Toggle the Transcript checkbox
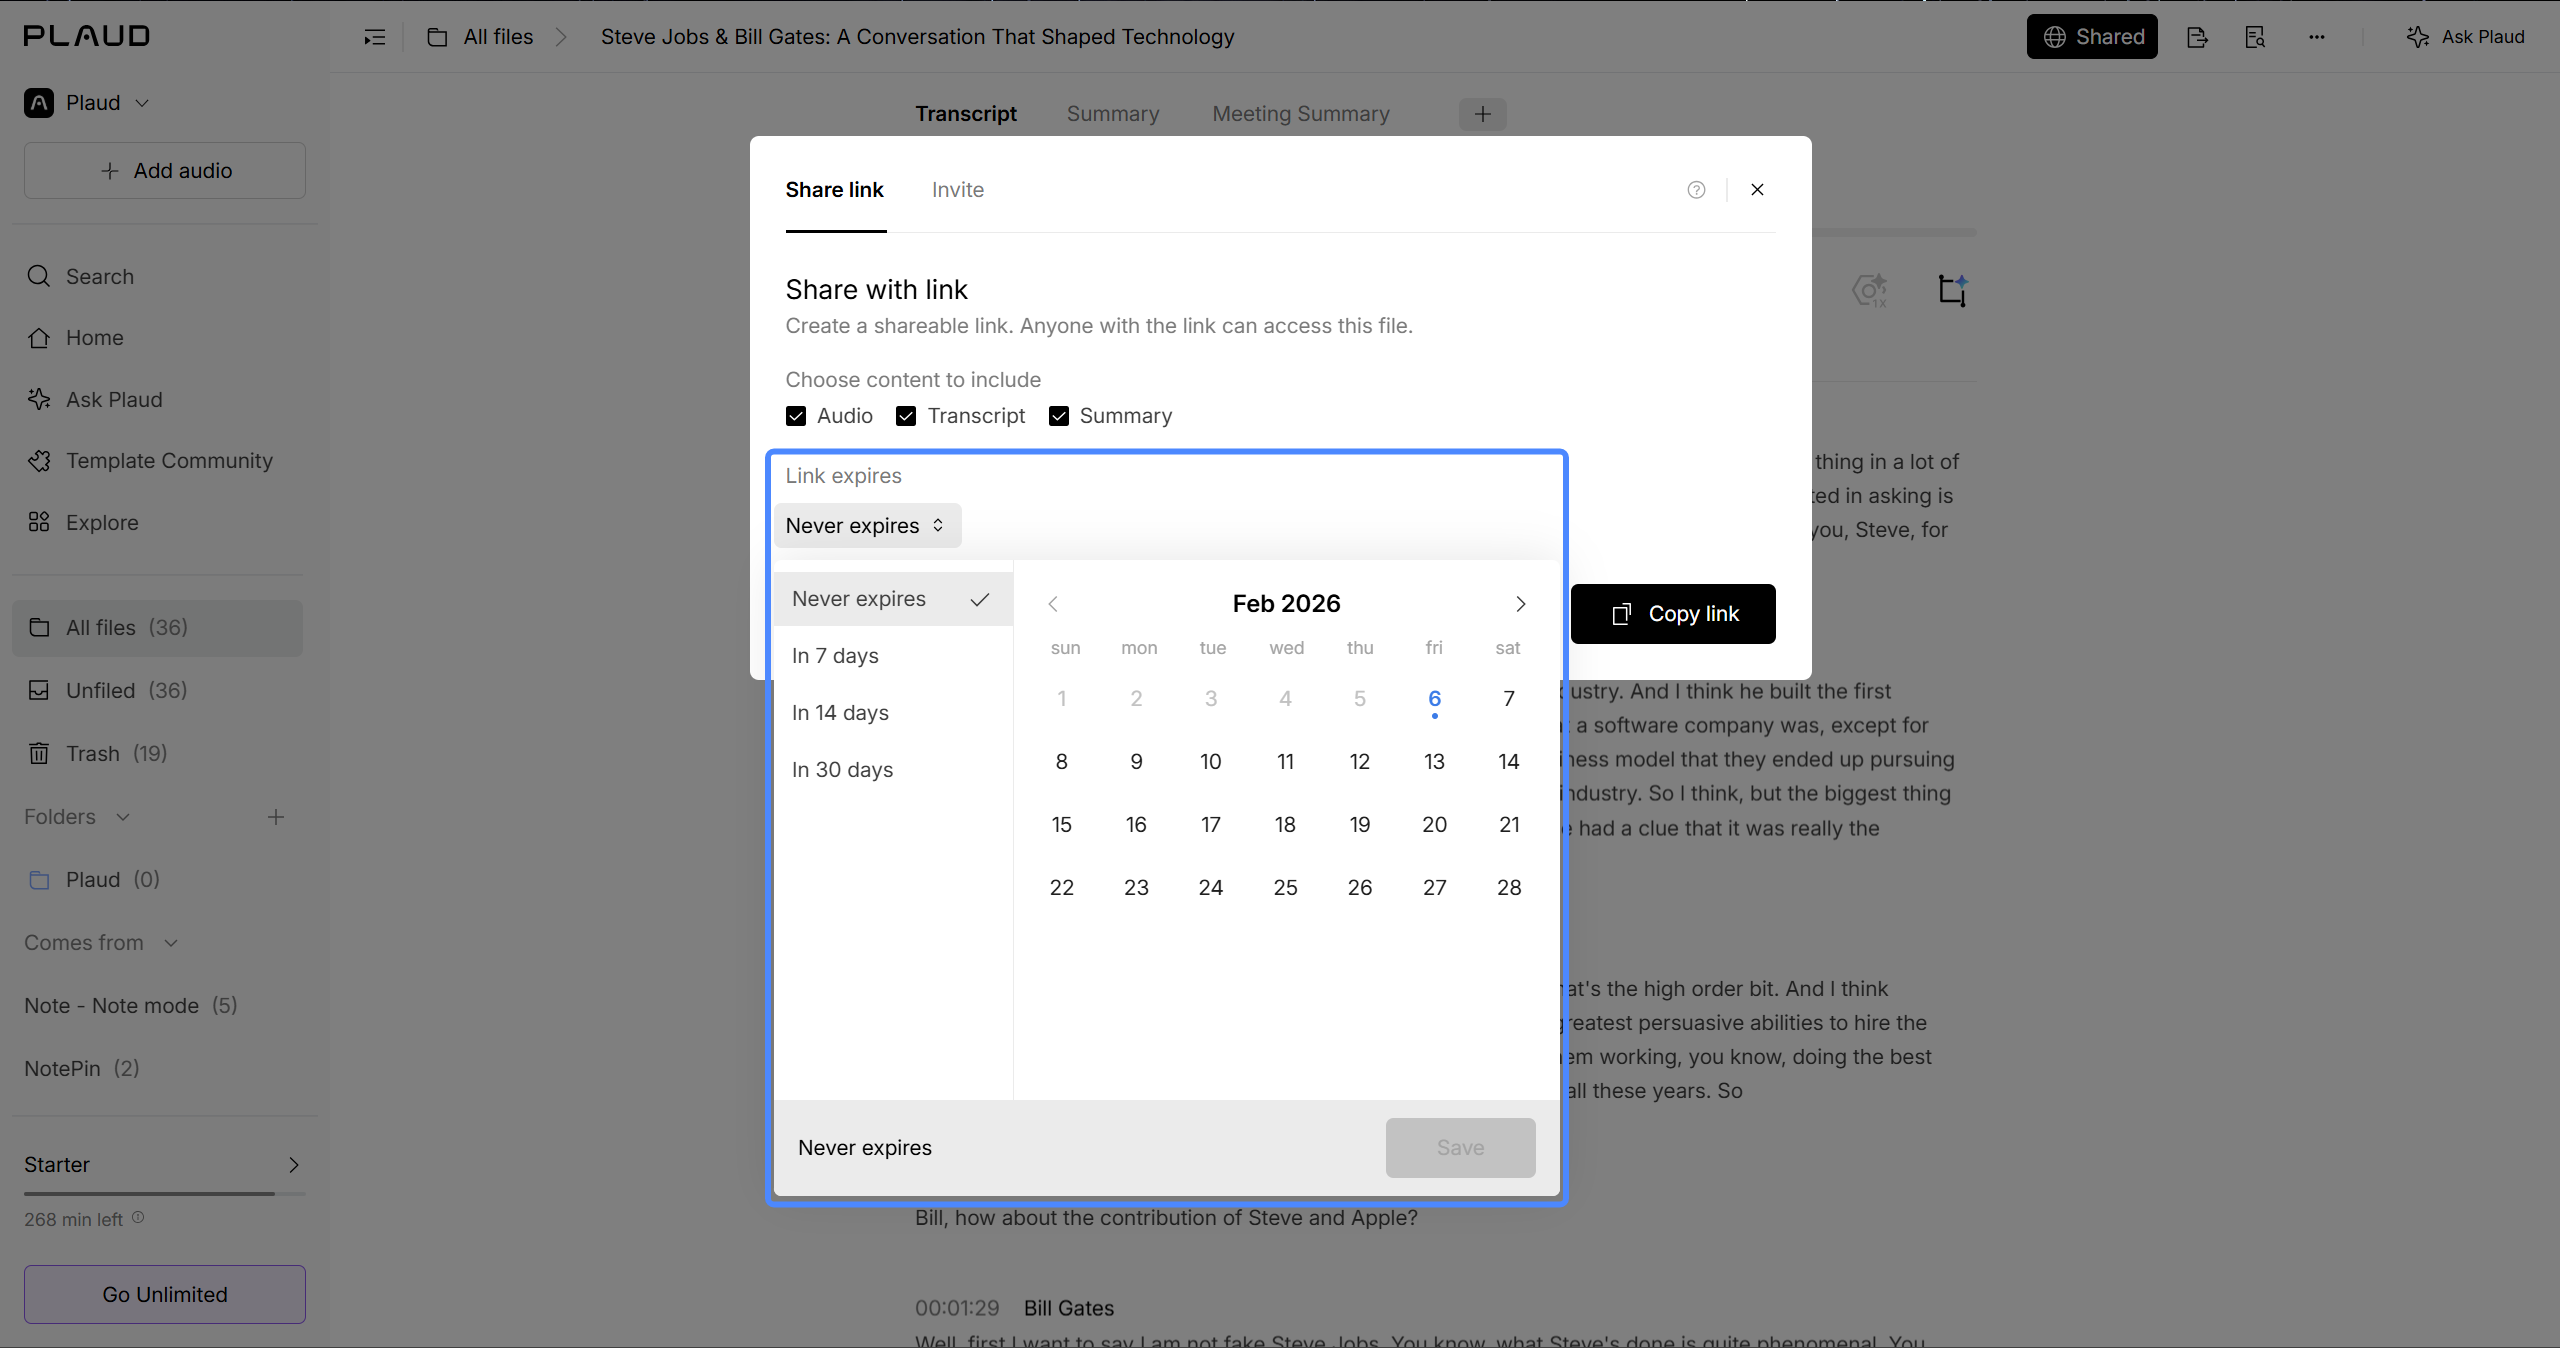2560x1348 pixels. (906, 416)
